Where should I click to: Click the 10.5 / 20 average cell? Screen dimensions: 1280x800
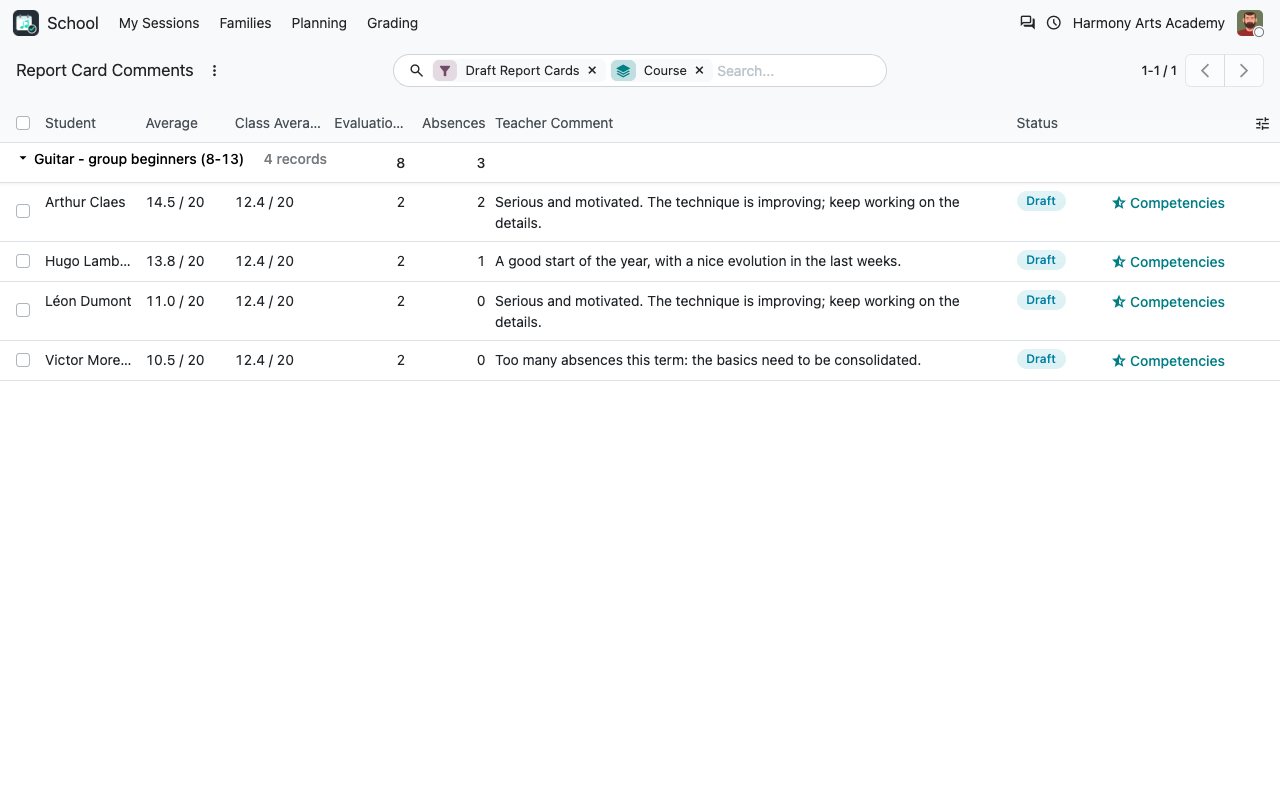(x=175, y=360)
